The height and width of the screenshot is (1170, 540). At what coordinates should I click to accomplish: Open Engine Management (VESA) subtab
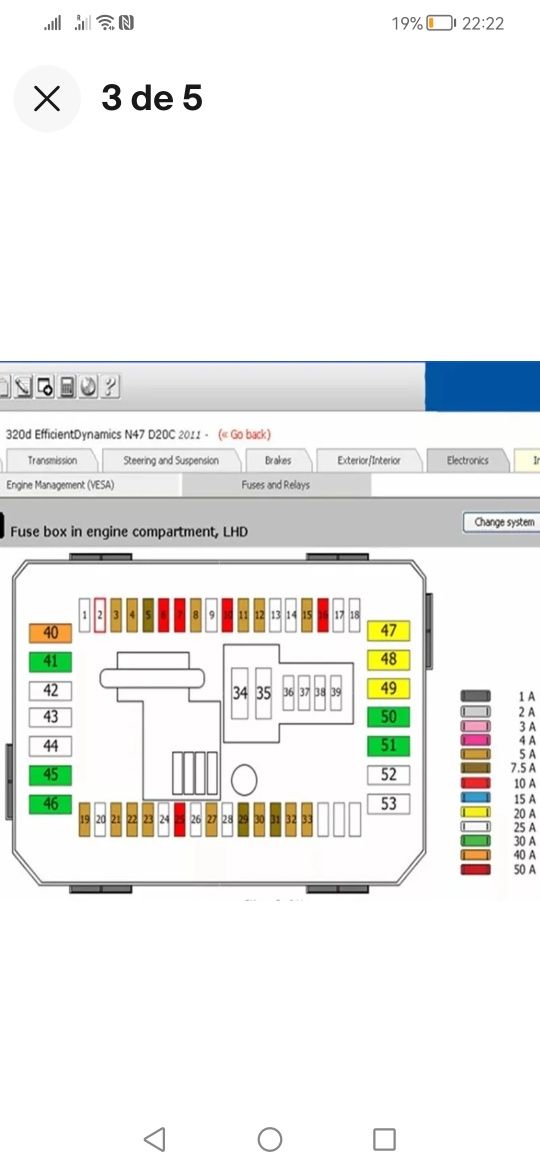(60, 485)
